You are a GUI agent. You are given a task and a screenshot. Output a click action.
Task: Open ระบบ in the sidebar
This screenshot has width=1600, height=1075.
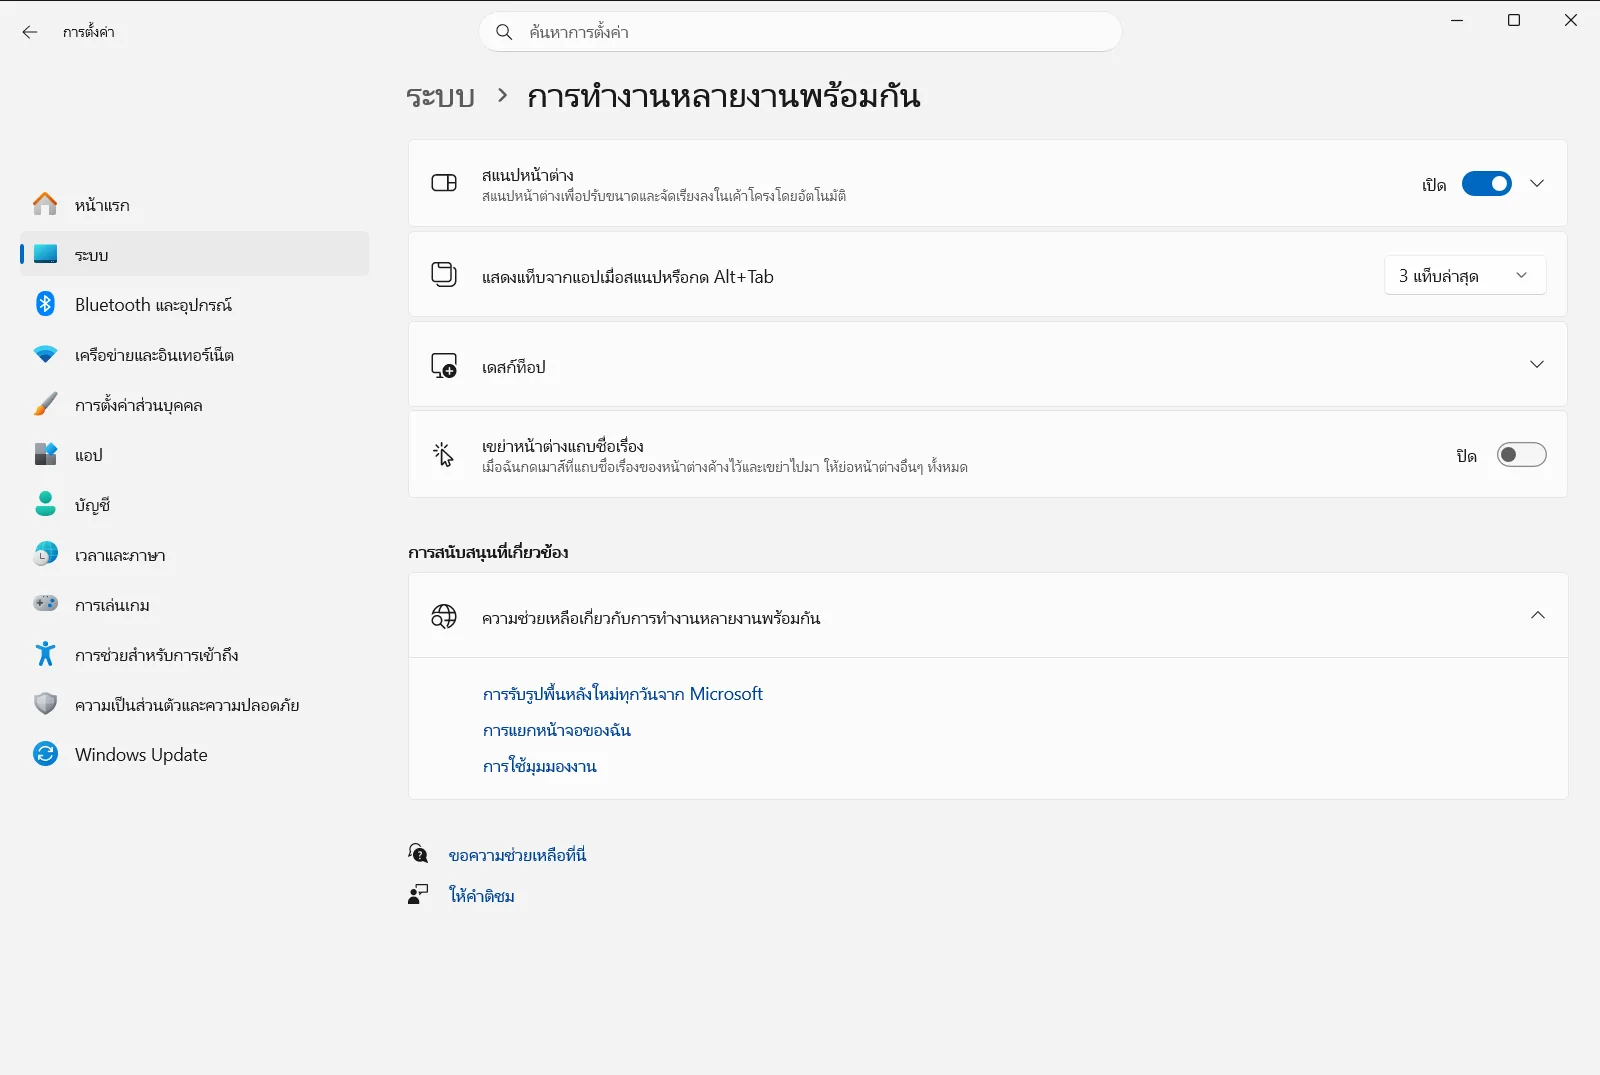point(195,254)
